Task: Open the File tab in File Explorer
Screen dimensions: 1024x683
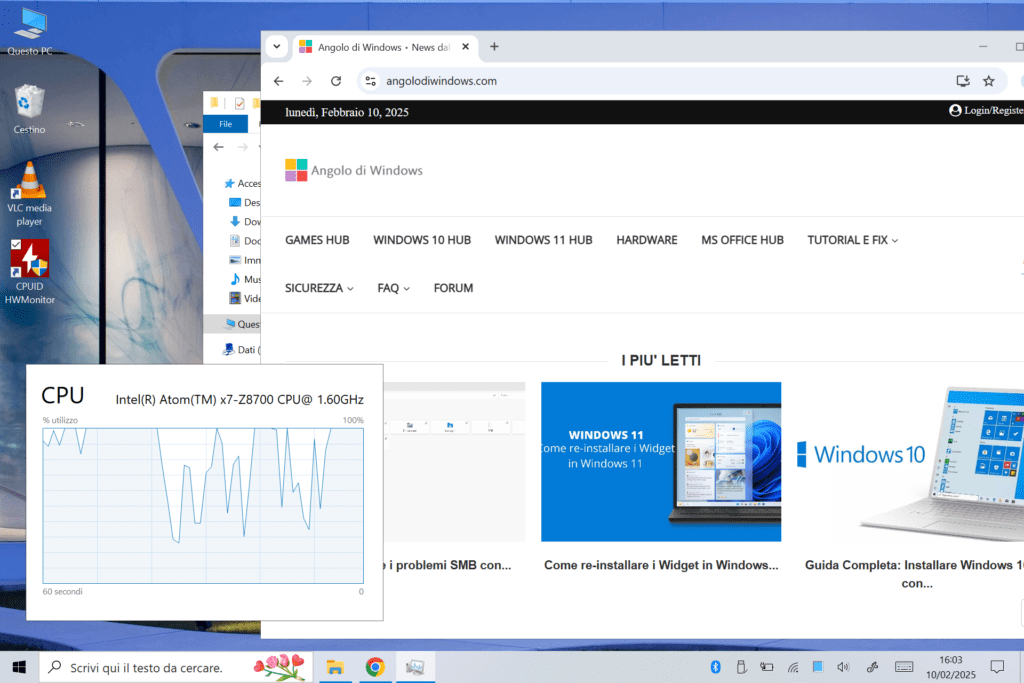Action: pos(225,124)
